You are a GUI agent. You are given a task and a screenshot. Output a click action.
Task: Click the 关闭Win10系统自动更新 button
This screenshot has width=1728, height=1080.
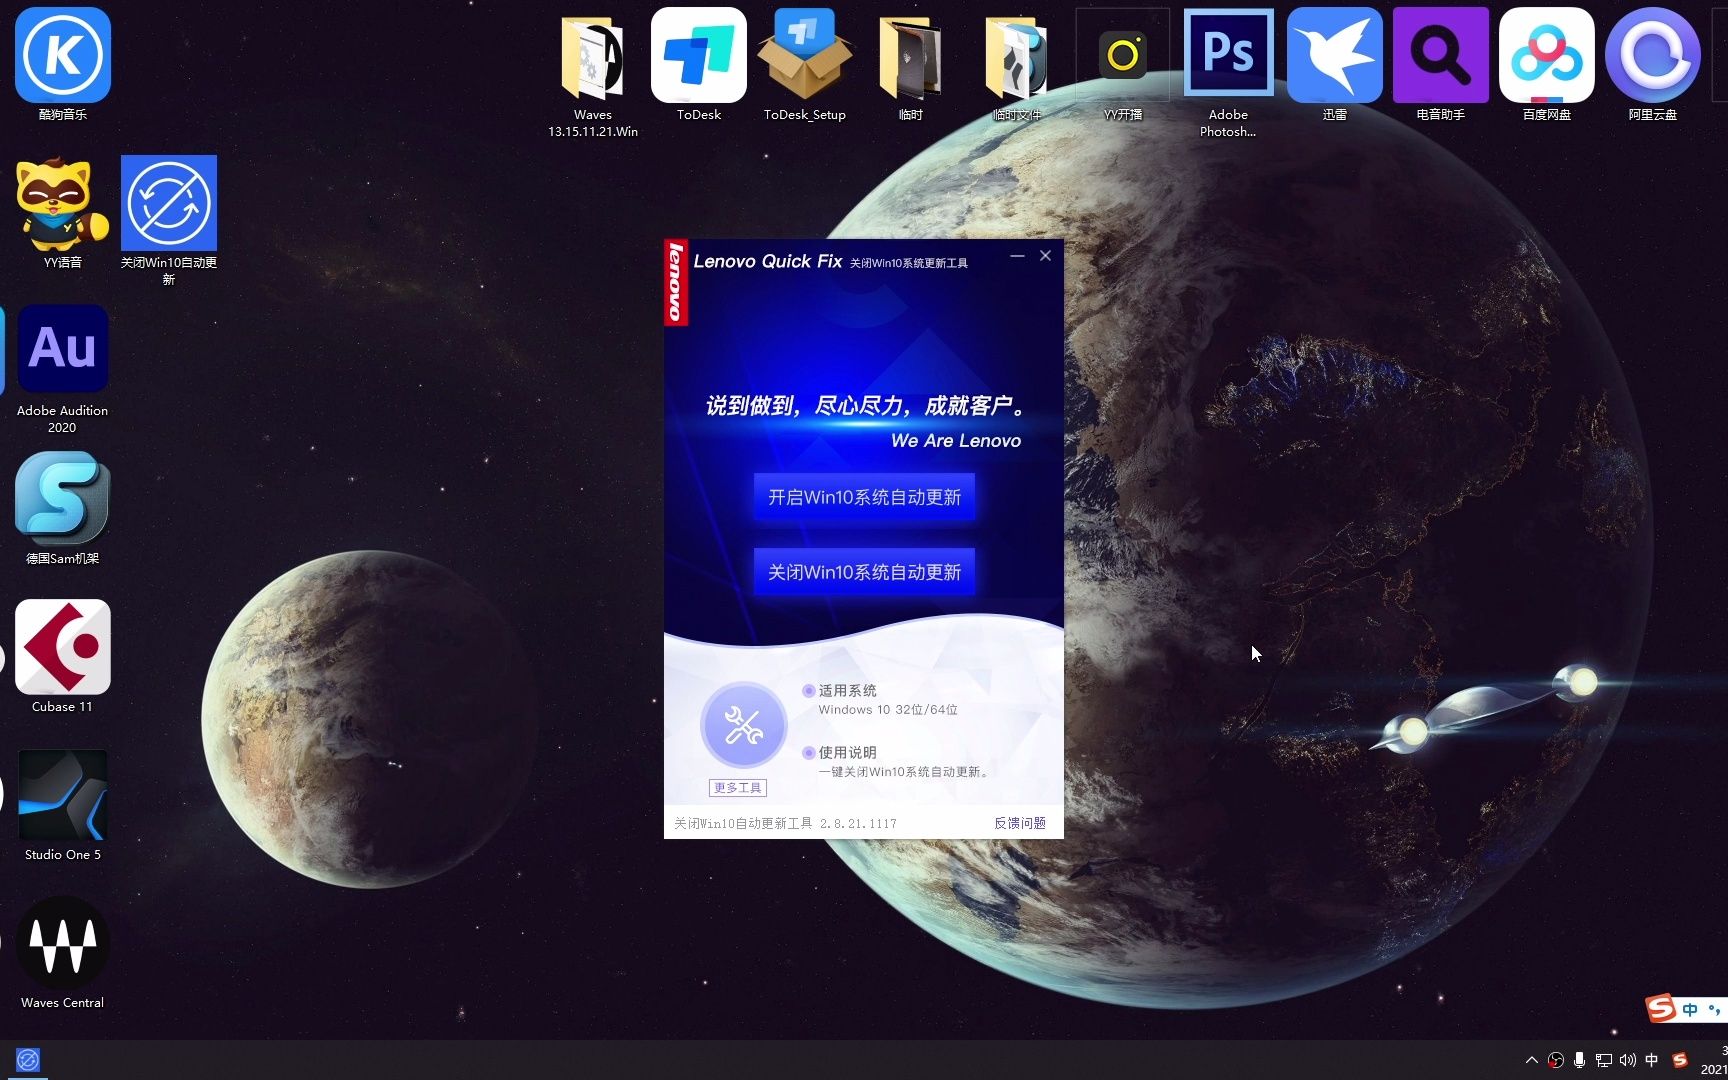(x=862, y=571)
